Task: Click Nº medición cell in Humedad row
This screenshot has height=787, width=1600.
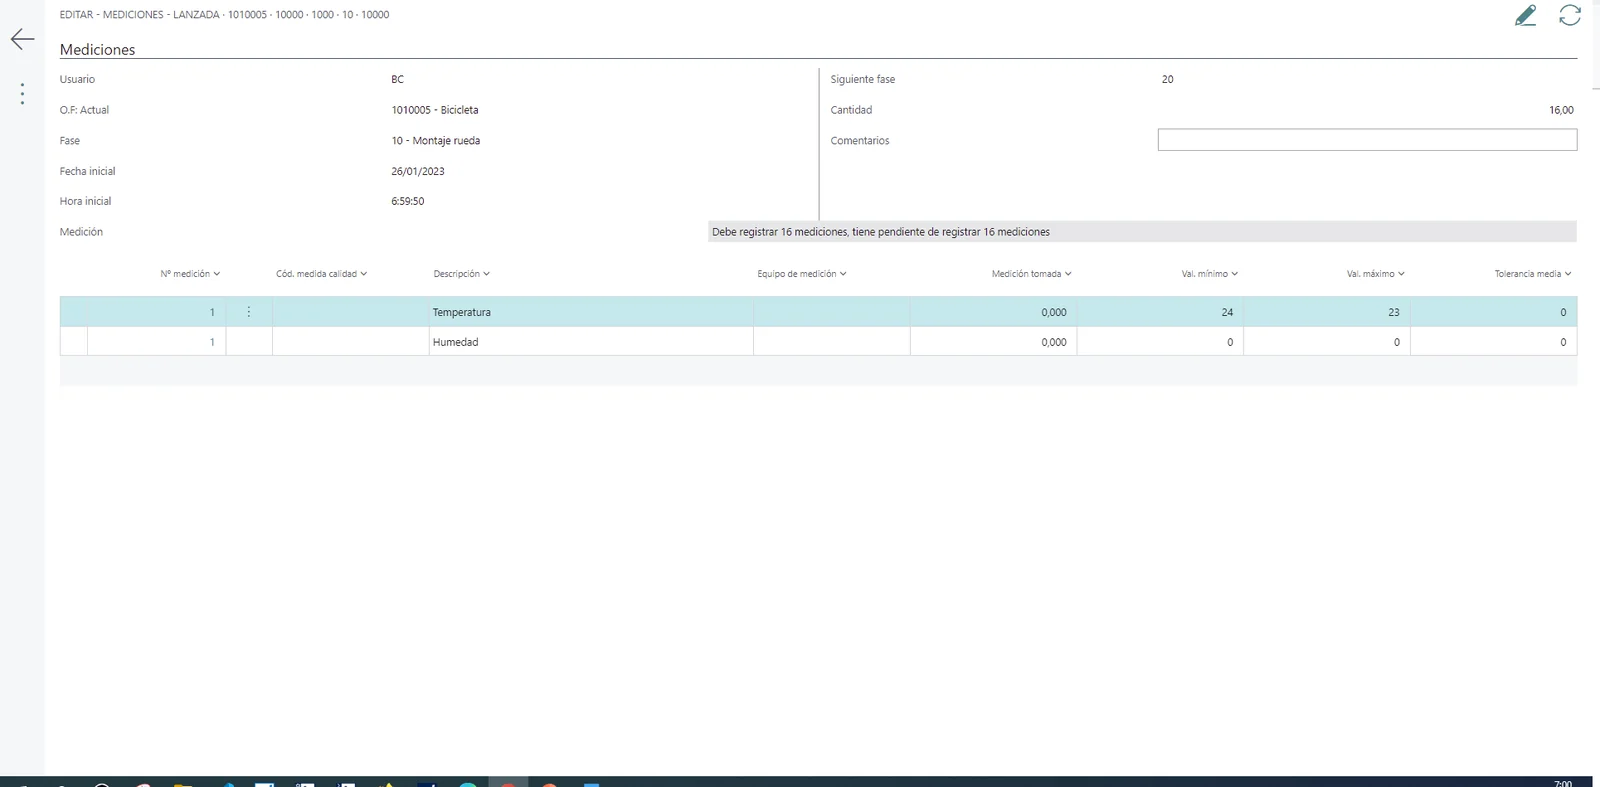Action: [x=157, y=342]
